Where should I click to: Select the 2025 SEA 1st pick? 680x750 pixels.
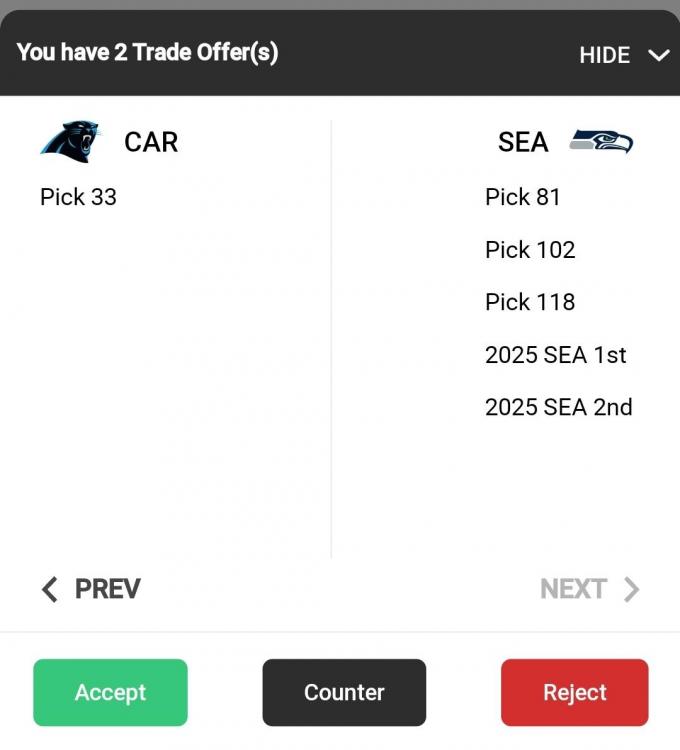point(556,355)
